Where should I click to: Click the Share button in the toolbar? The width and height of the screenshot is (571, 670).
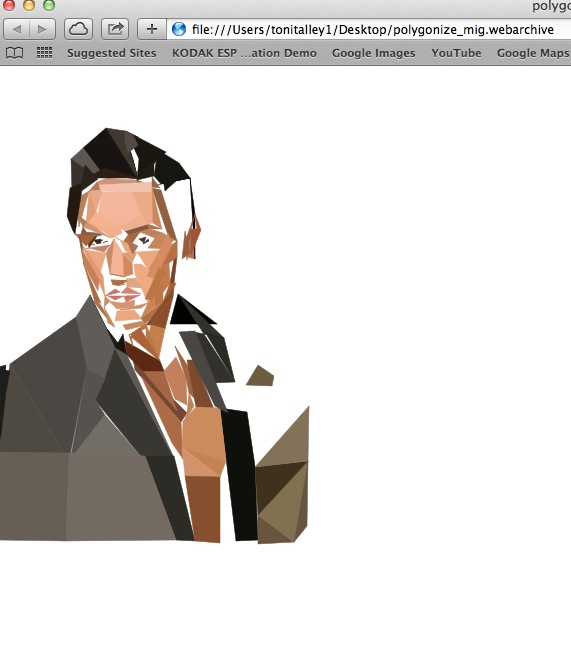tap(115, 29)
